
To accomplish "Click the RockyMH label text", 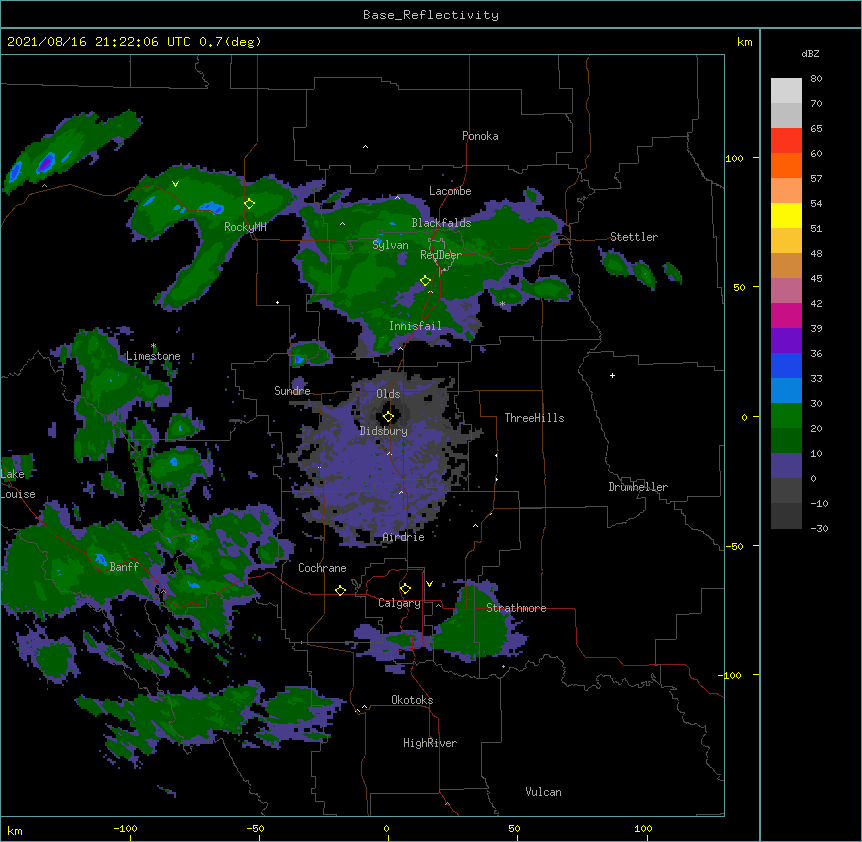I will [x=245, y=227].
